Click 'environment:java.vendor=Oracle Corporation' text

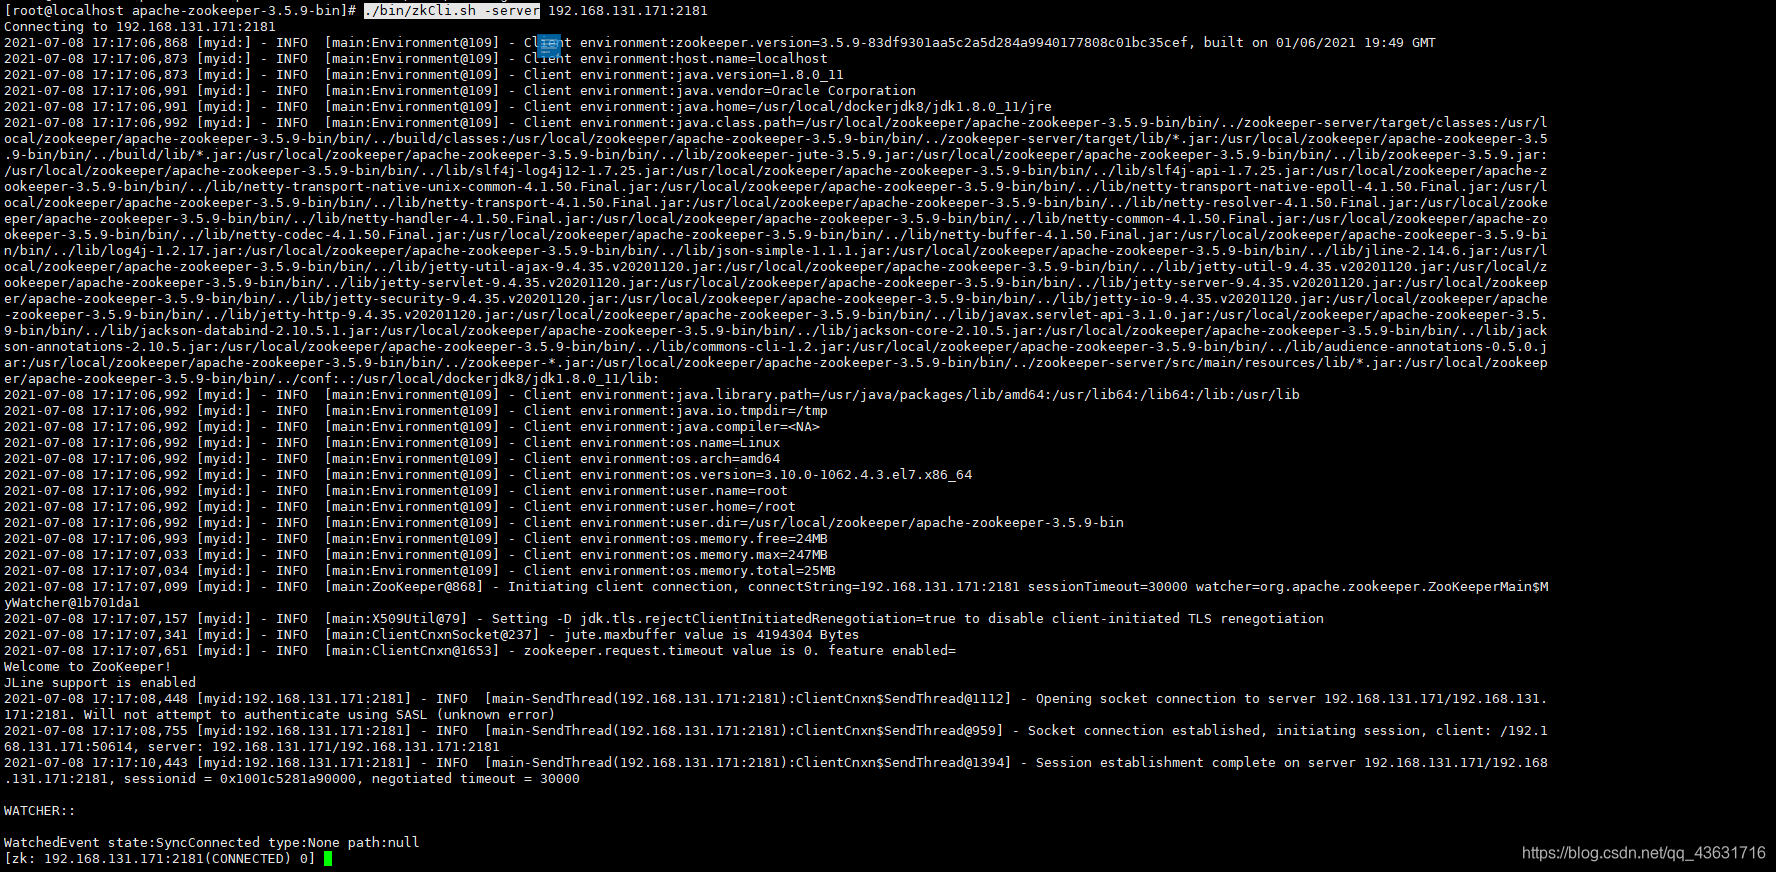click(x=748, y=91)
